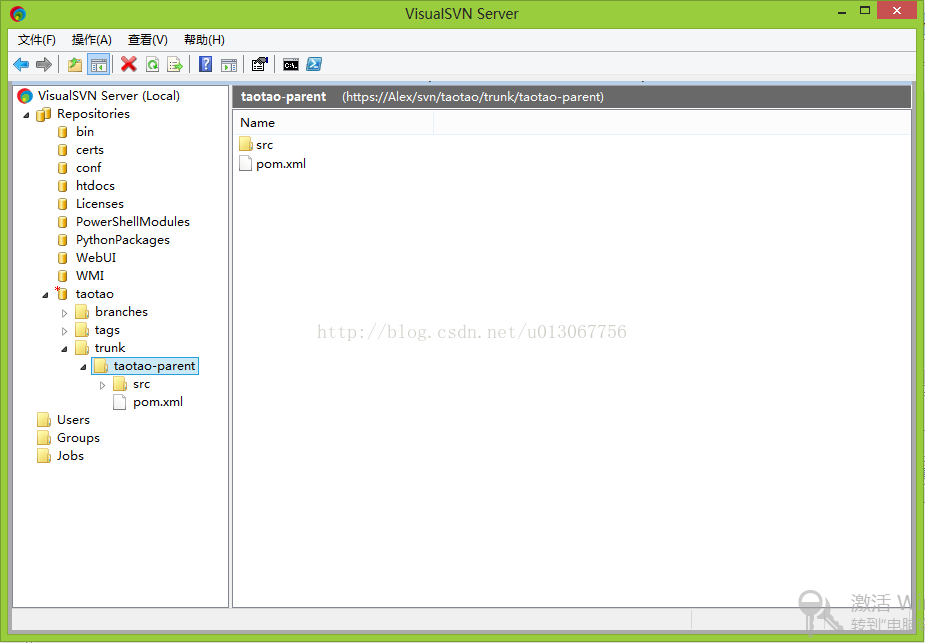Collapse the taotao repository node
This screenshot has height=643, width=925.
point(45,295)
